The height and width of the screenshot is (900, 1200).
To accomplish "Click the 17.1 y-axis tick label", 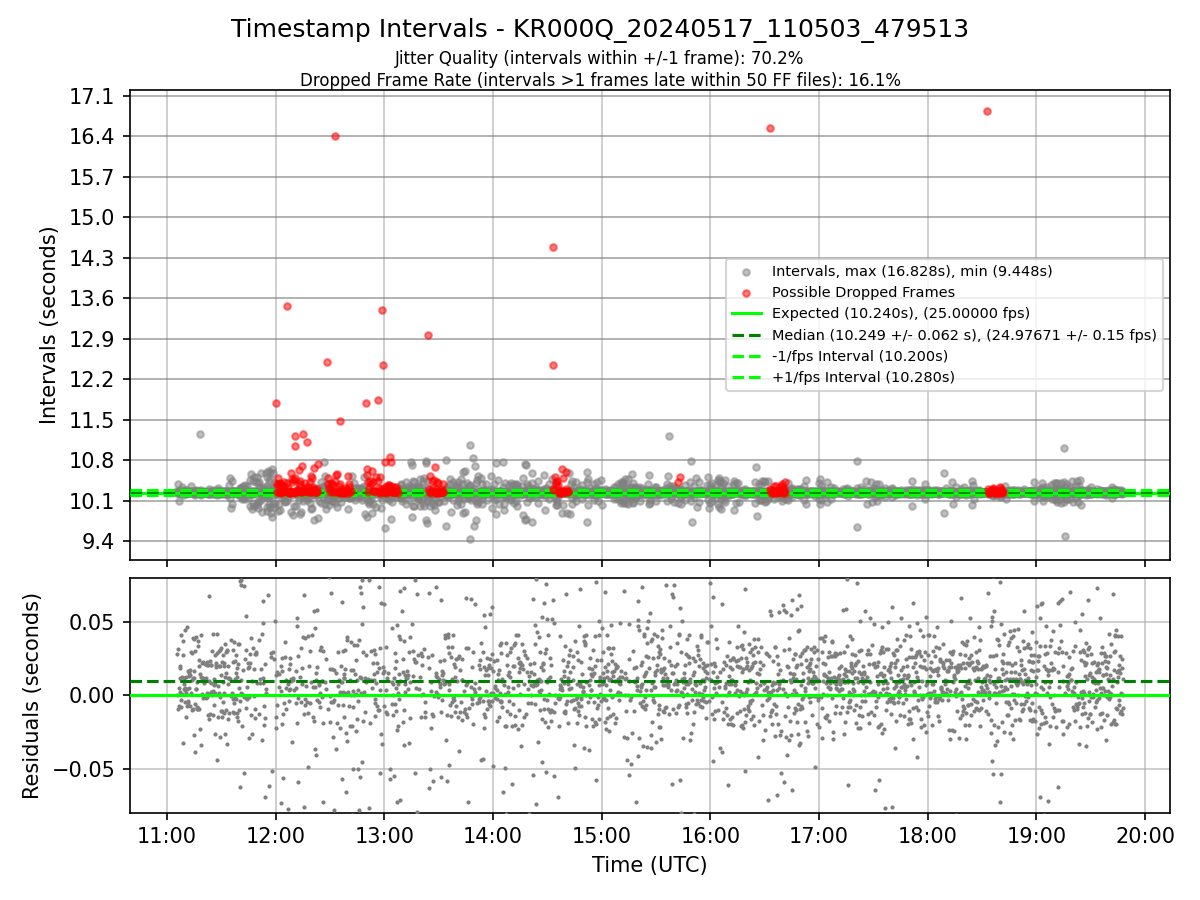I will coord(93,96).
